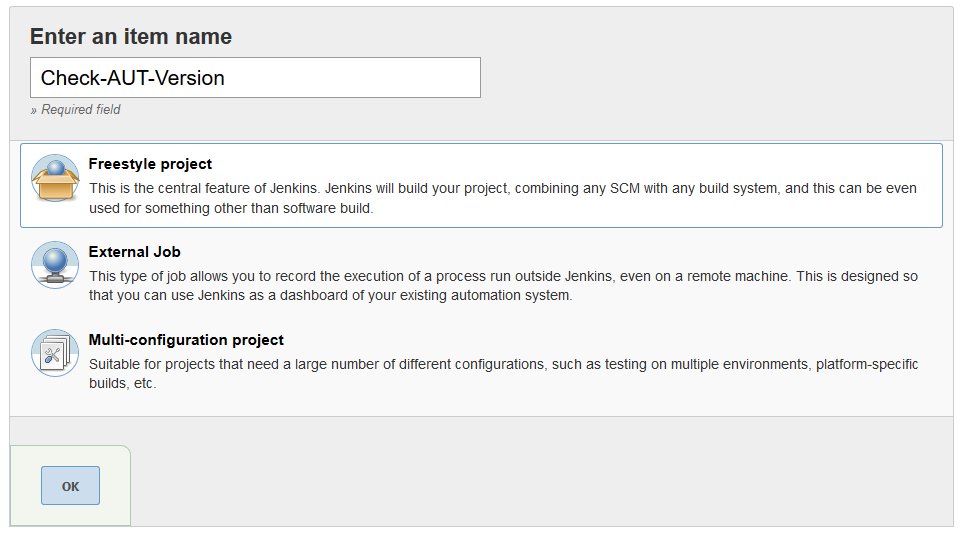Select the Multi-configuration project title
Image resolution: width=965 pixels, height=535 pixels.
186,340
